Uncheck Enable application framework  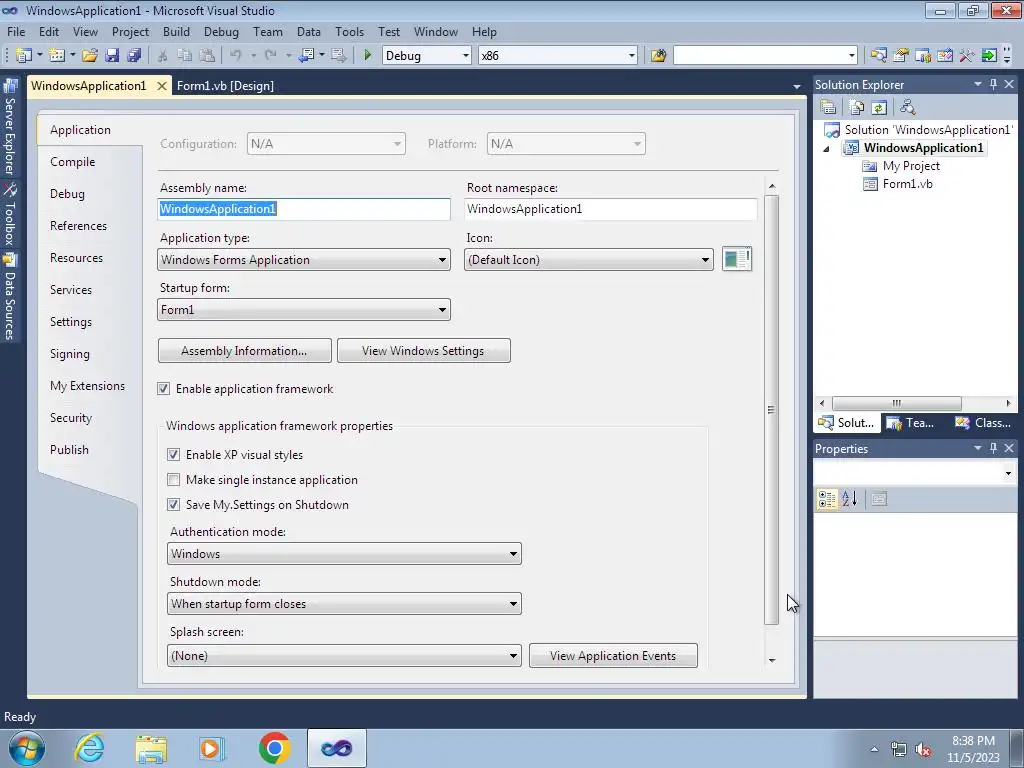[163, 389]
